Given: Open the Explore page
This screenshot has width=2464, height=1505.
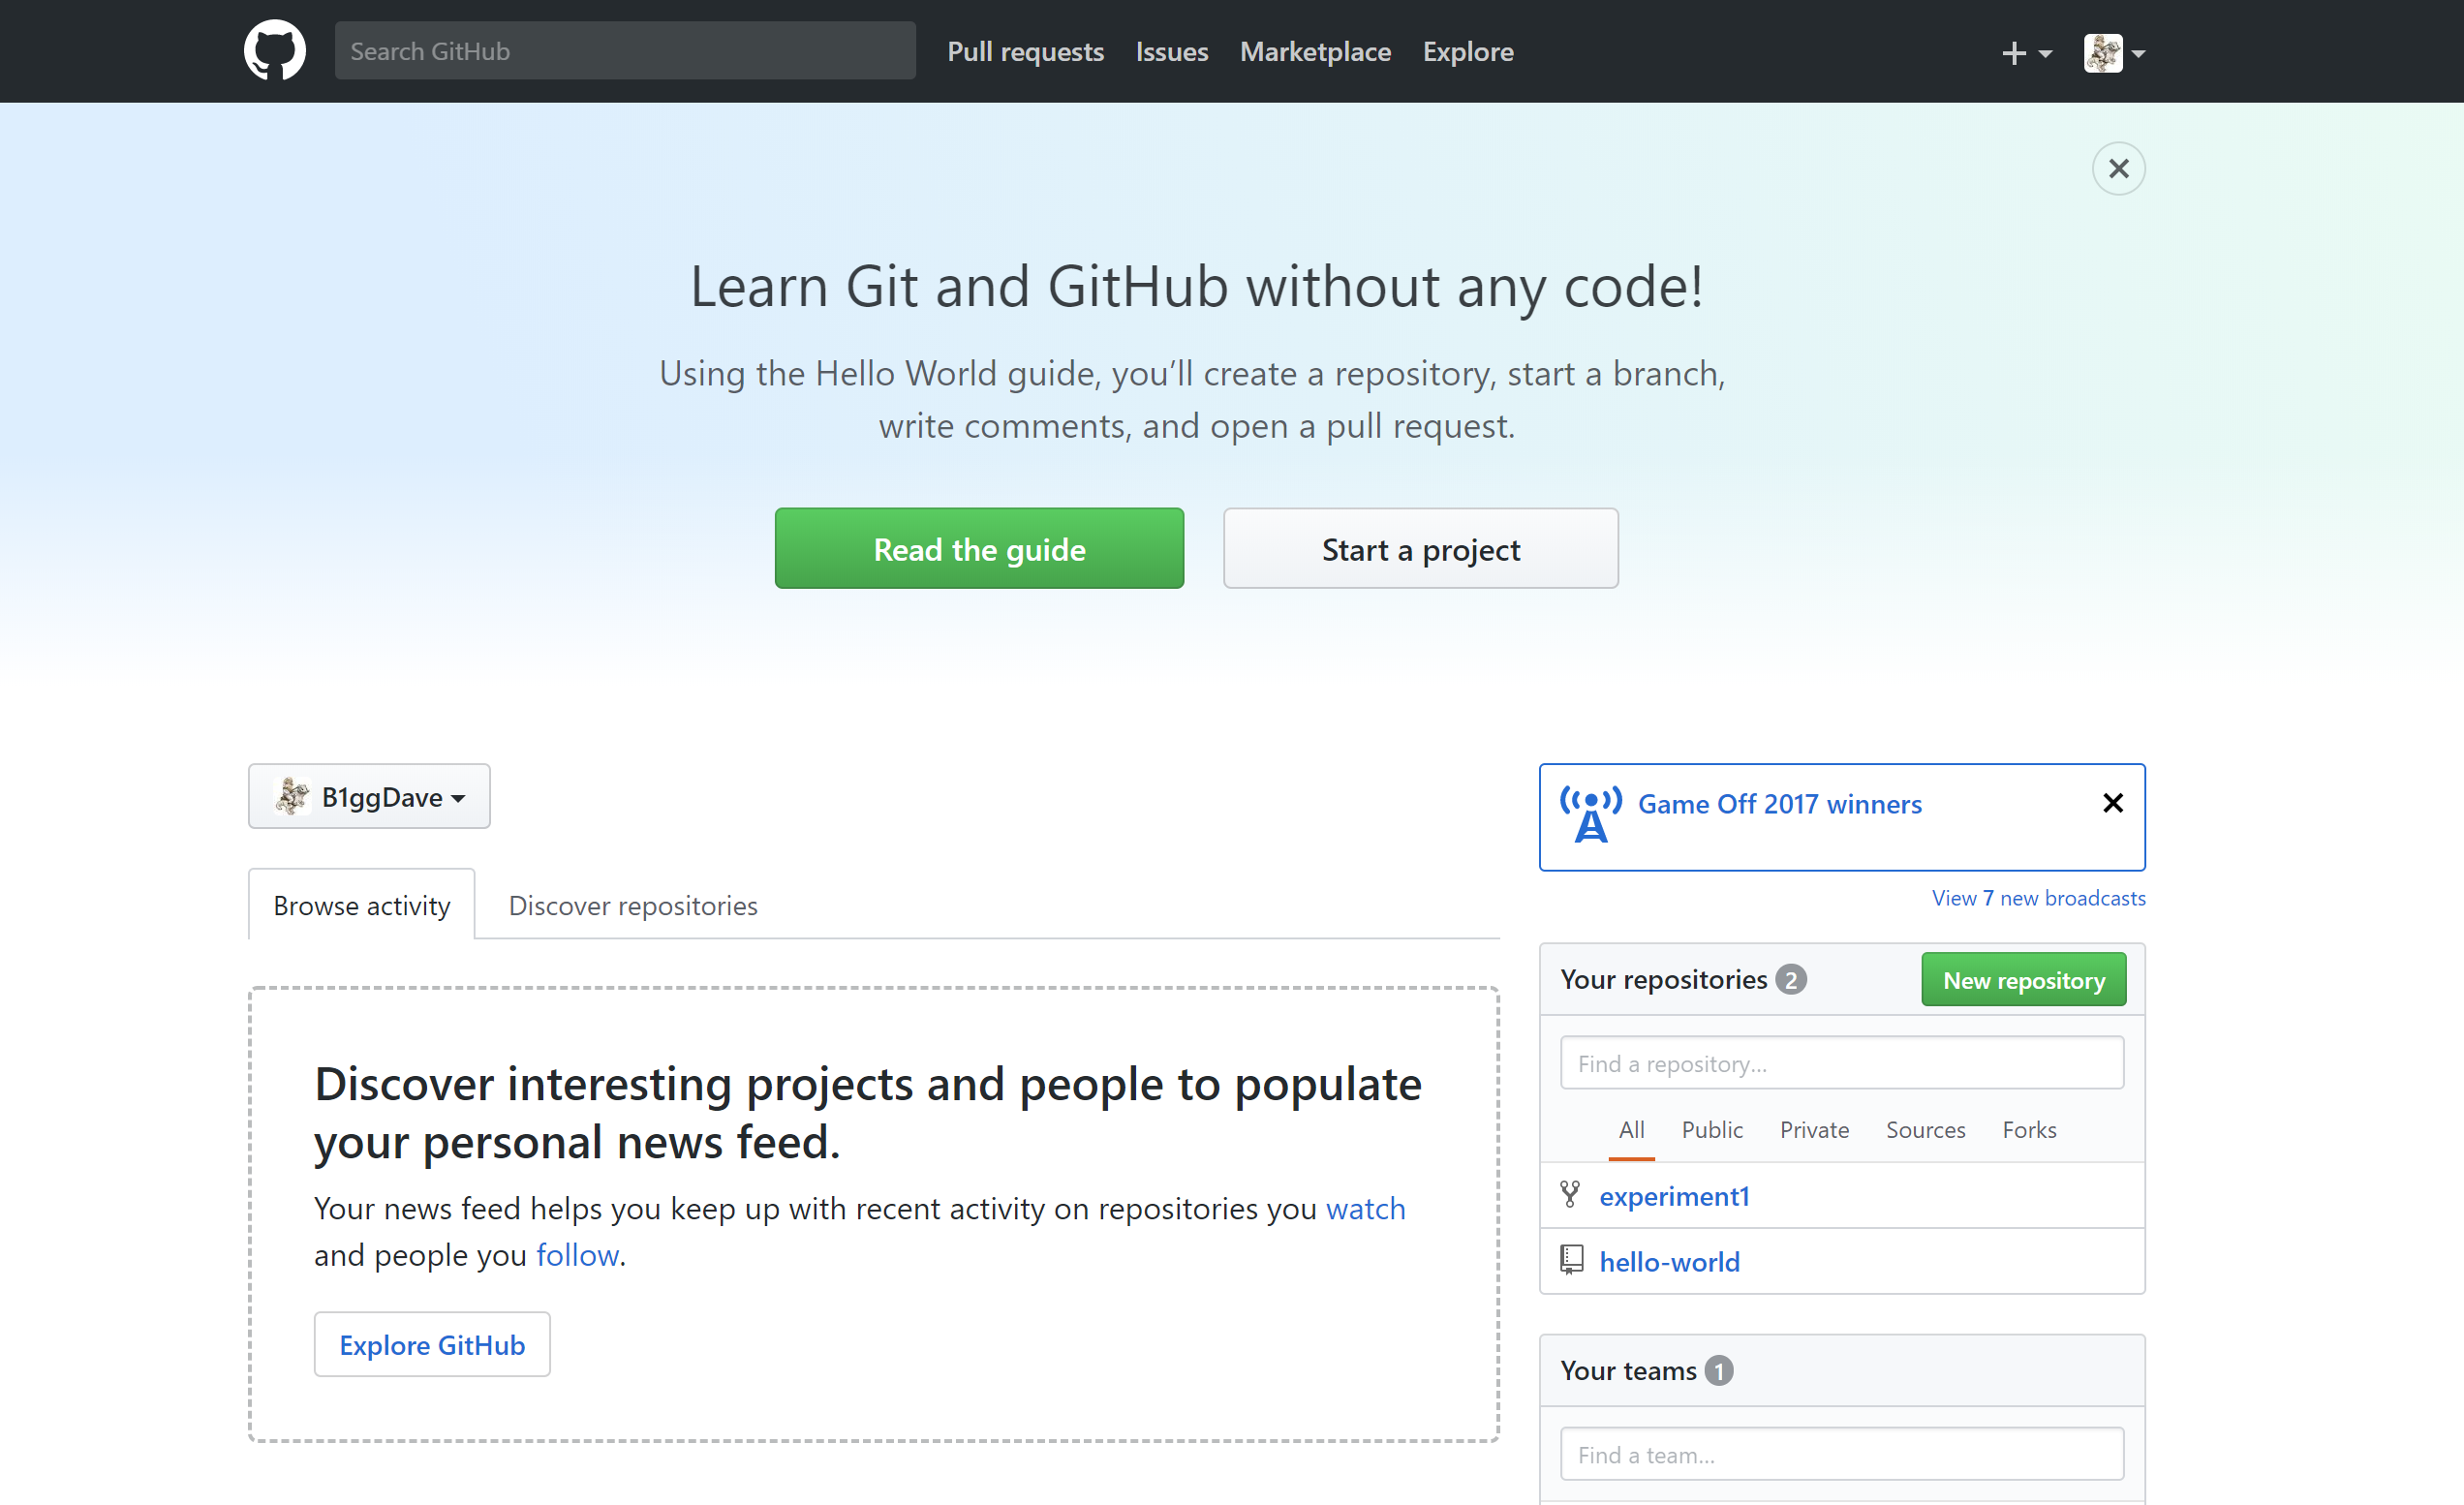Looking at the screenshot, I should (1468, 51).
